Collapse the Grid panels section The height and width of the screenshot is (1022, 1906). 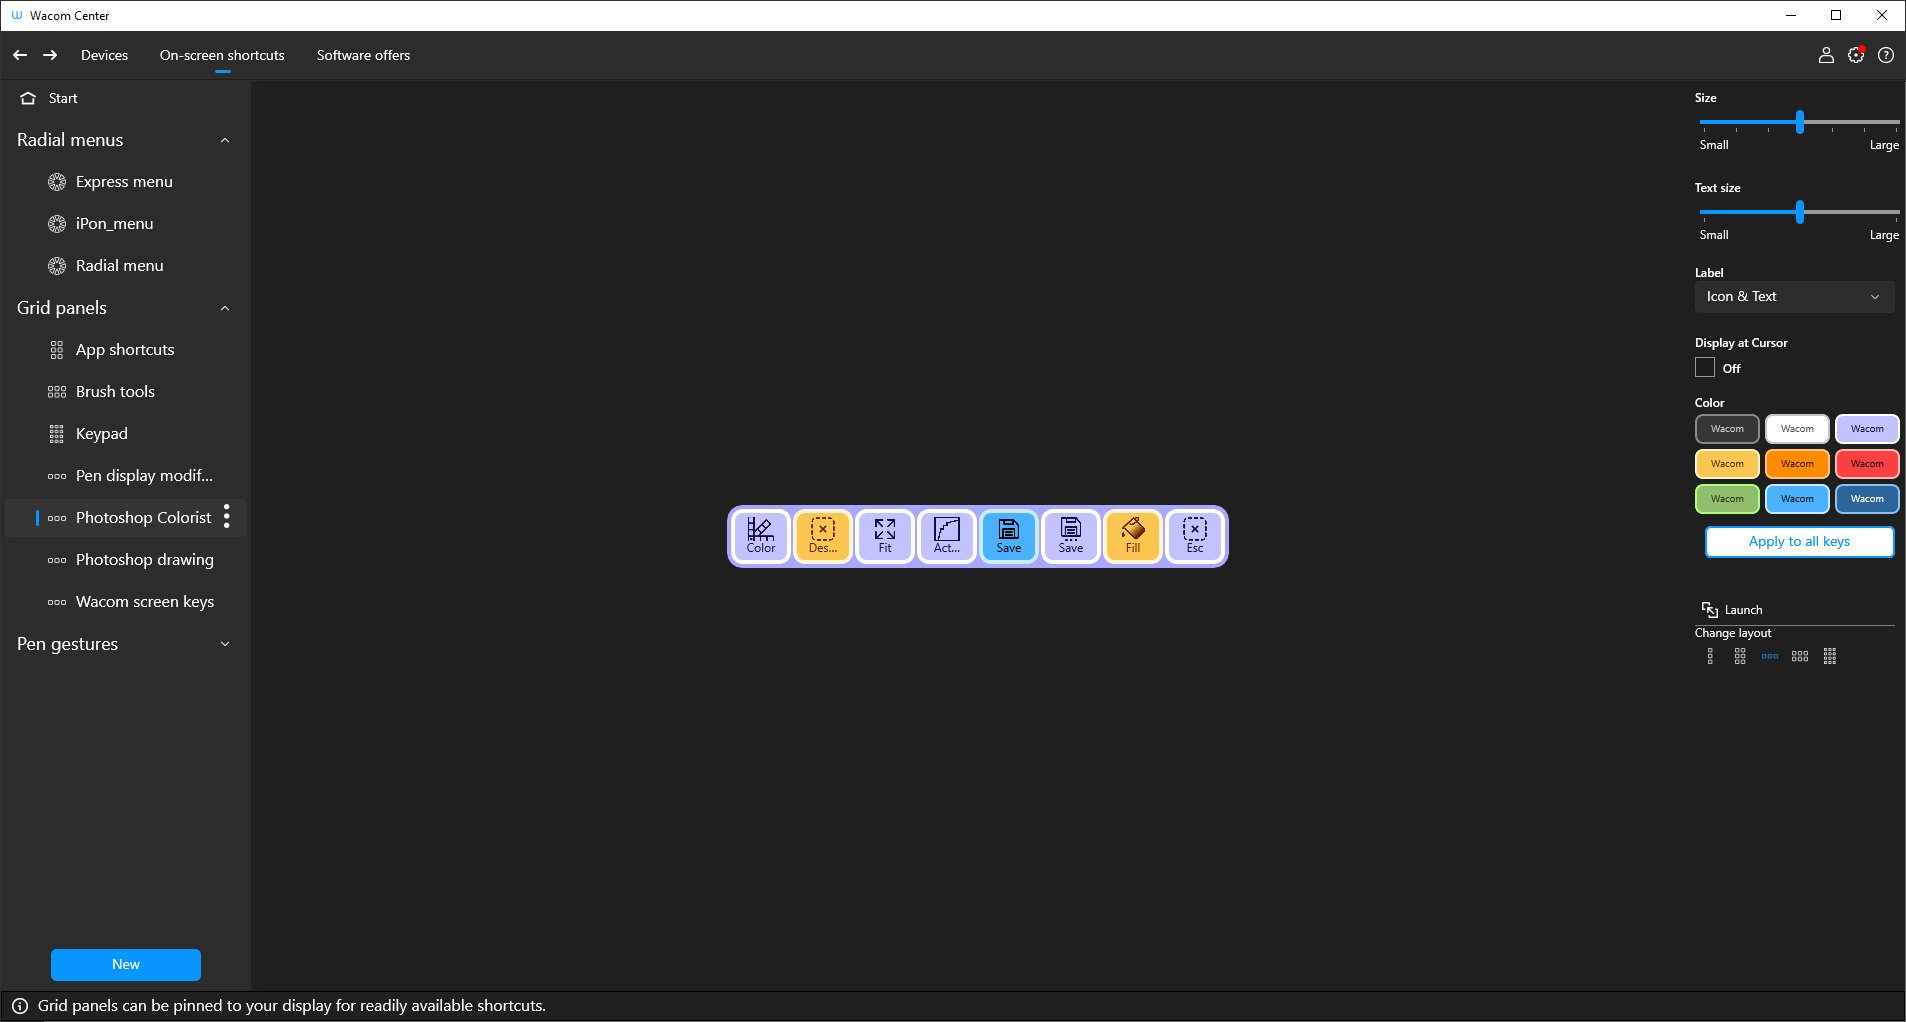coord(225,308)
